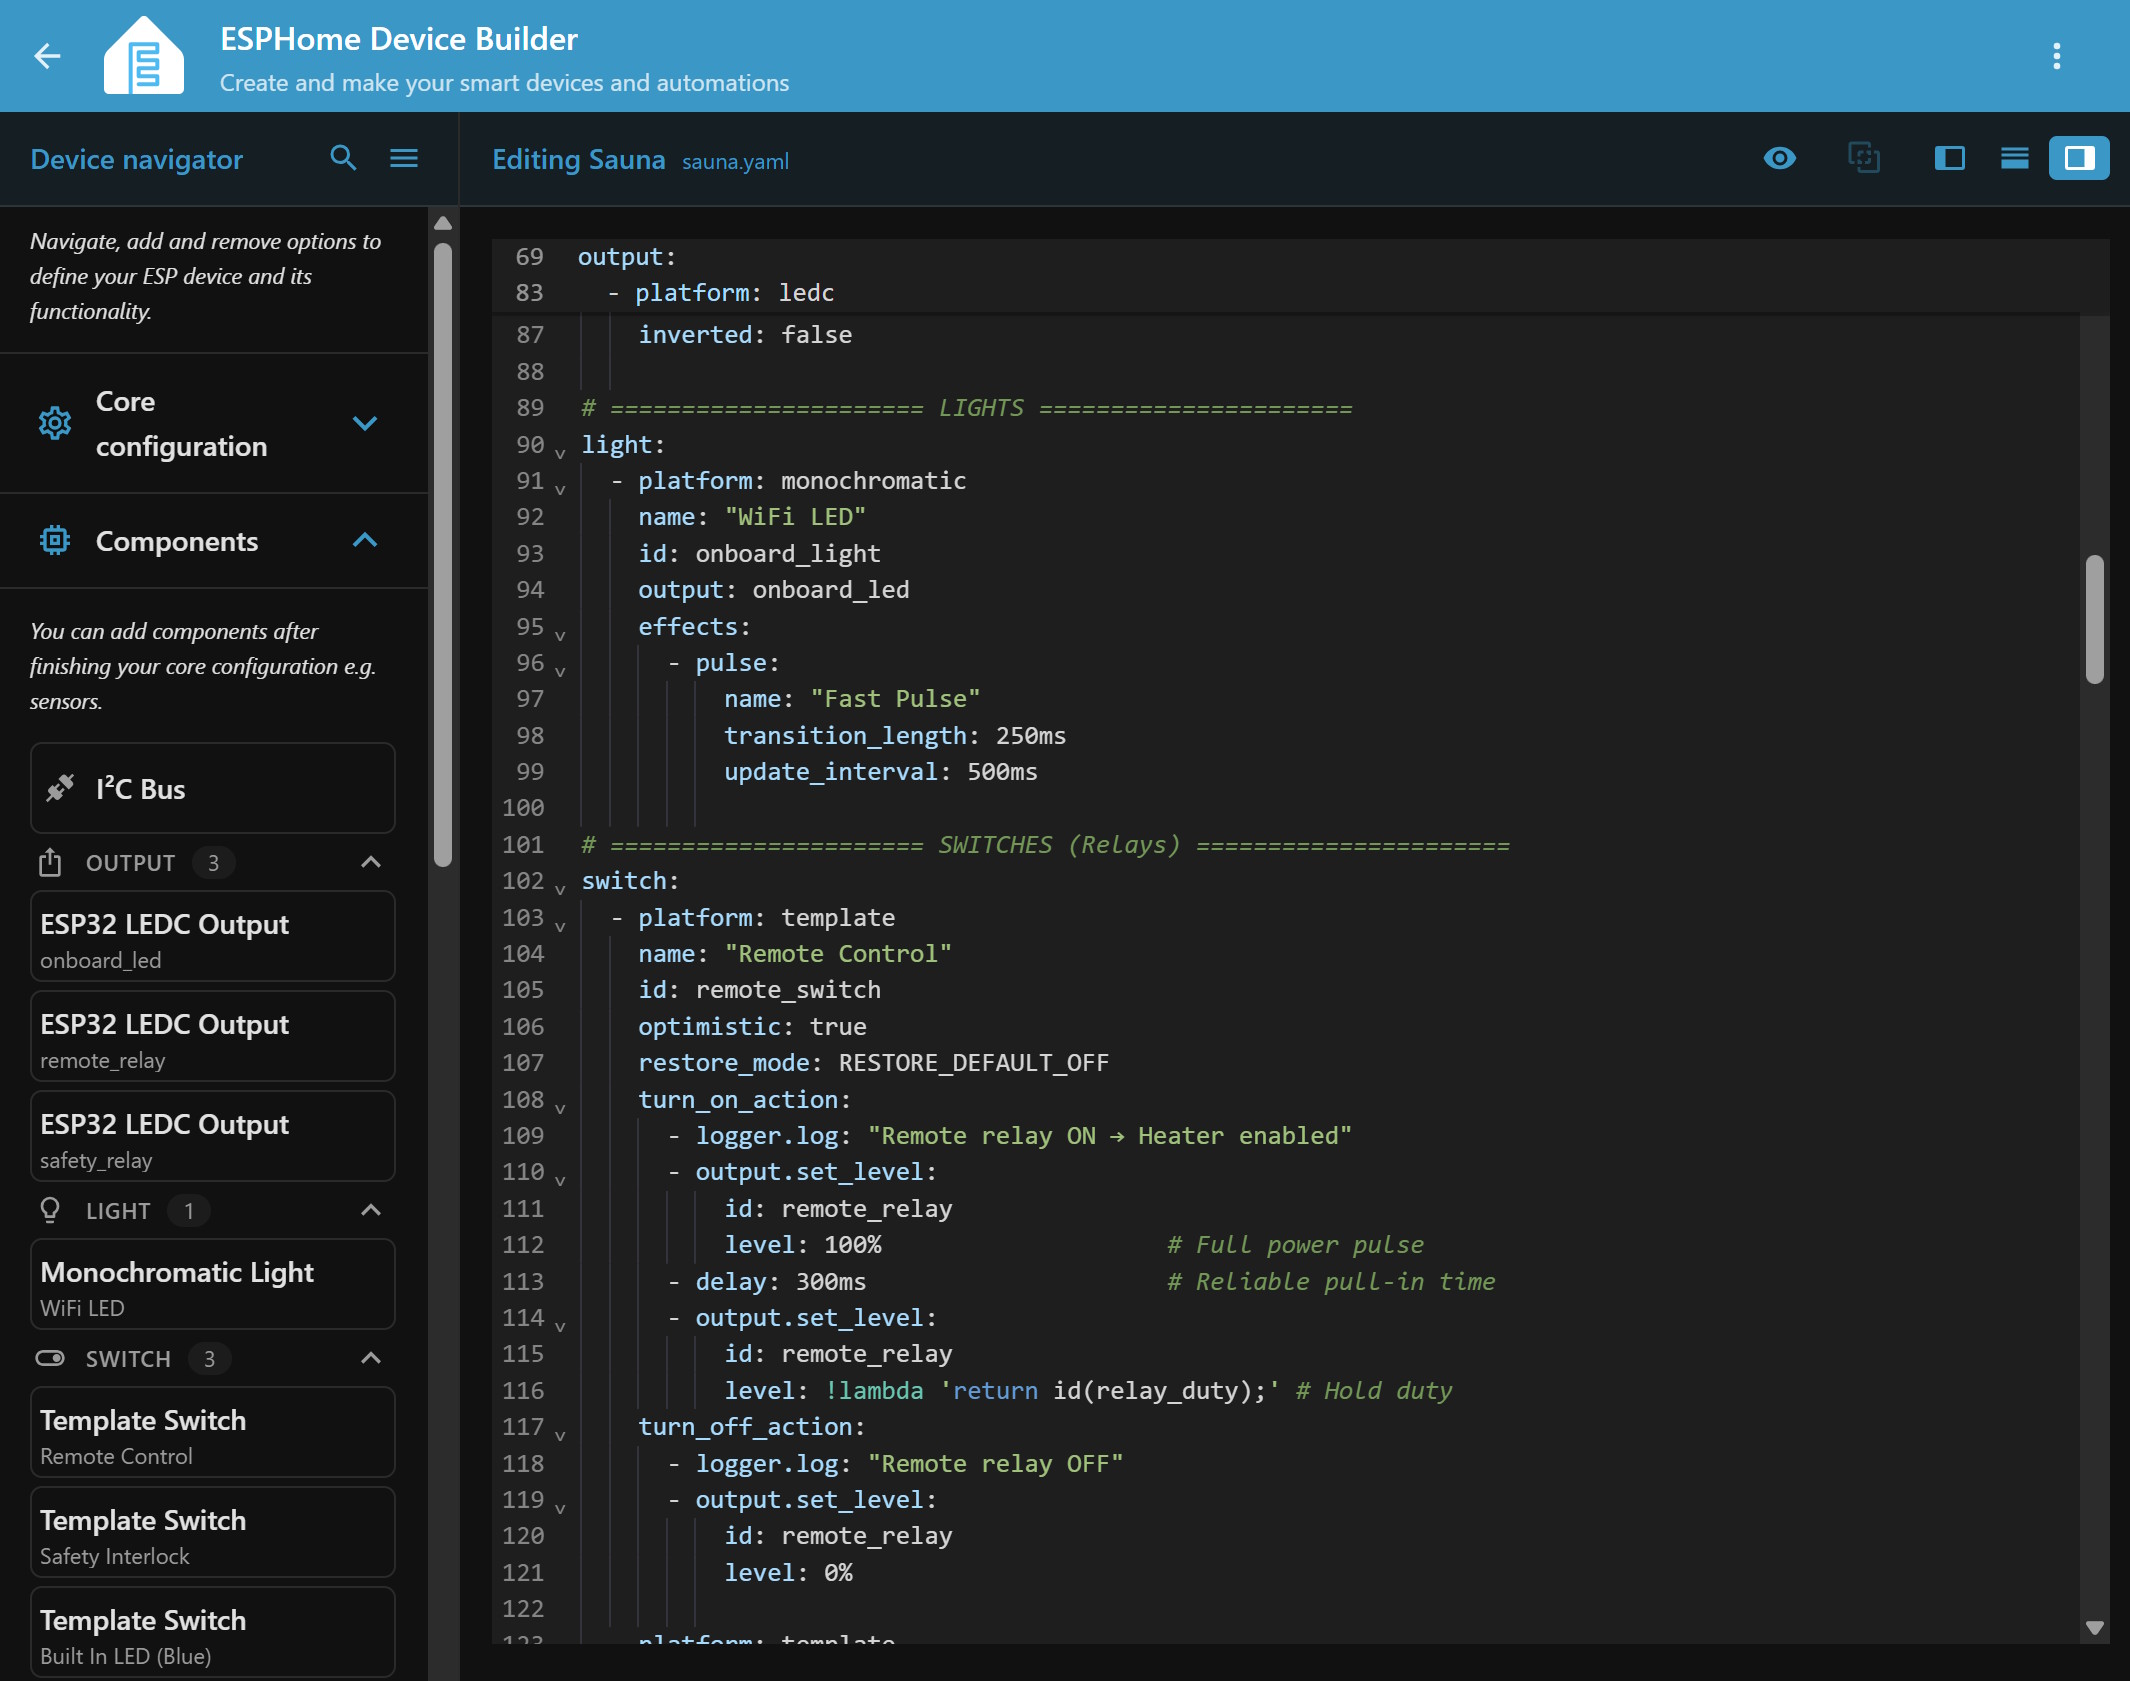Open ESP32 LEDC Output remote_relay
The width and height of the screenshot is (2130, 1681).
coord(213,1037)
